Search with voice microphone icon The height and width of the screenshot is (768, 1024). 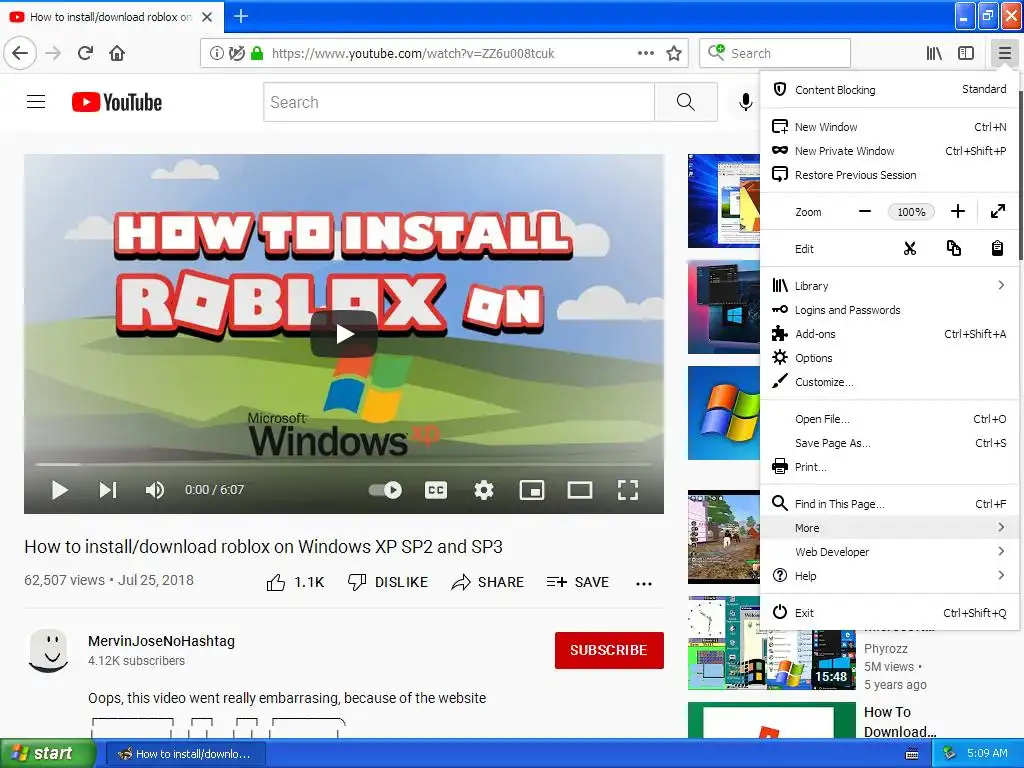(x=745, y=102)
